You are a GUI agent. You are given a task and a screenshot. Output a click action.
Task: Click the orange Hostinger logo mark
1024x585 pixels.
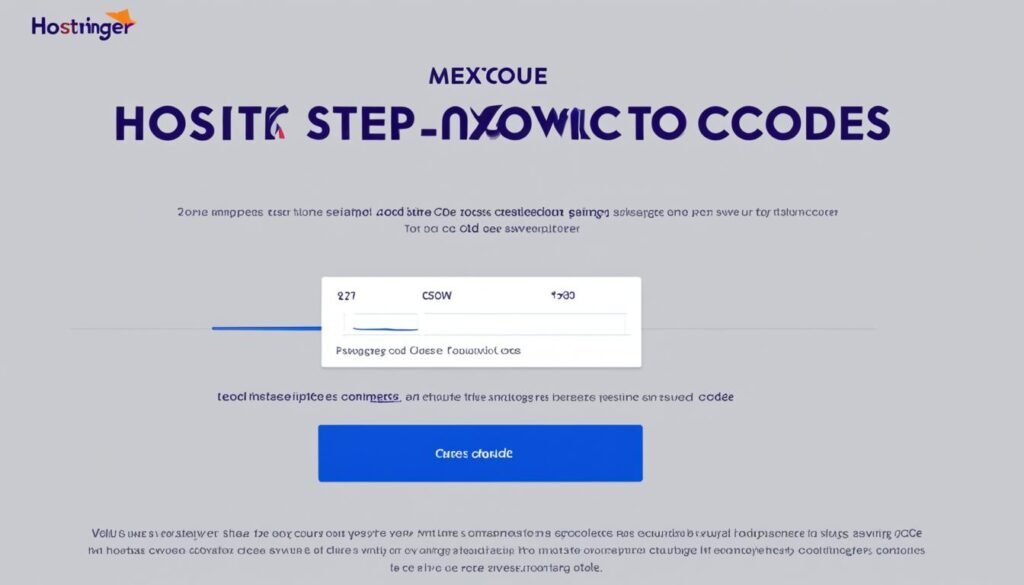pos(119,19)
